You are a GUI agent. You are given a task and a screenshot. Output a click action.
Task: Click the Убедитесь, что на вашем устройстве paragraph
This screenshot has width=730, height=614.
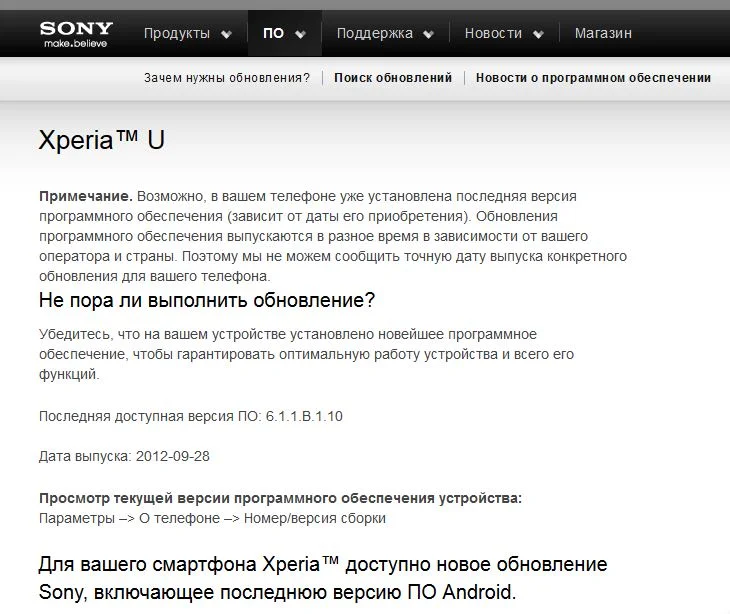tap(306, 354)
